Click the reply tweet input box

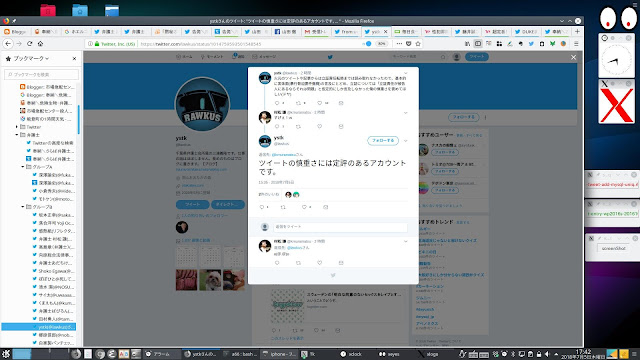click(x=340, y=227)
